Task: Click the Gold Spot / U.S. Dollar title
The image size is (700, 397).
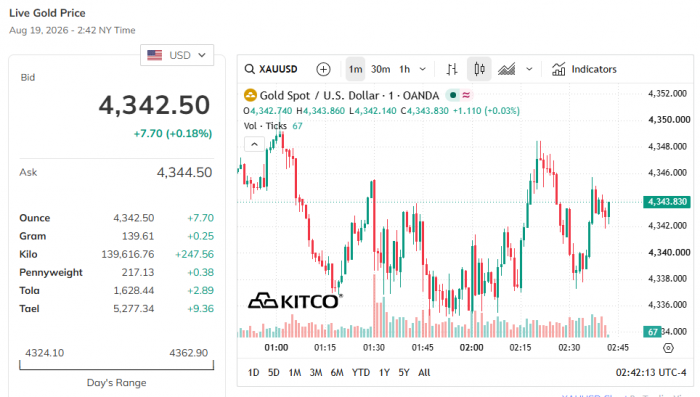Action: (349, 96)
